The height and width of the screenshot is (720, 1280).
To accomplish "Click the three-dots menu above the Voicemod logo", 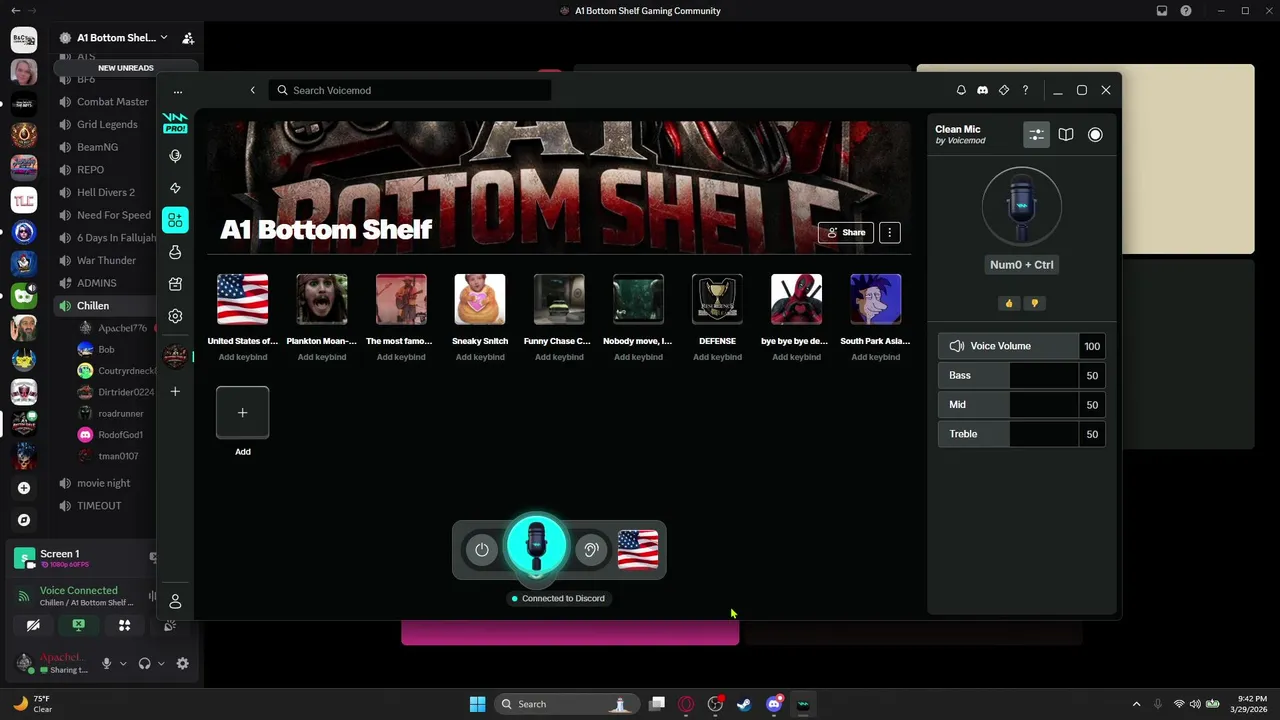I will [178, 91].
